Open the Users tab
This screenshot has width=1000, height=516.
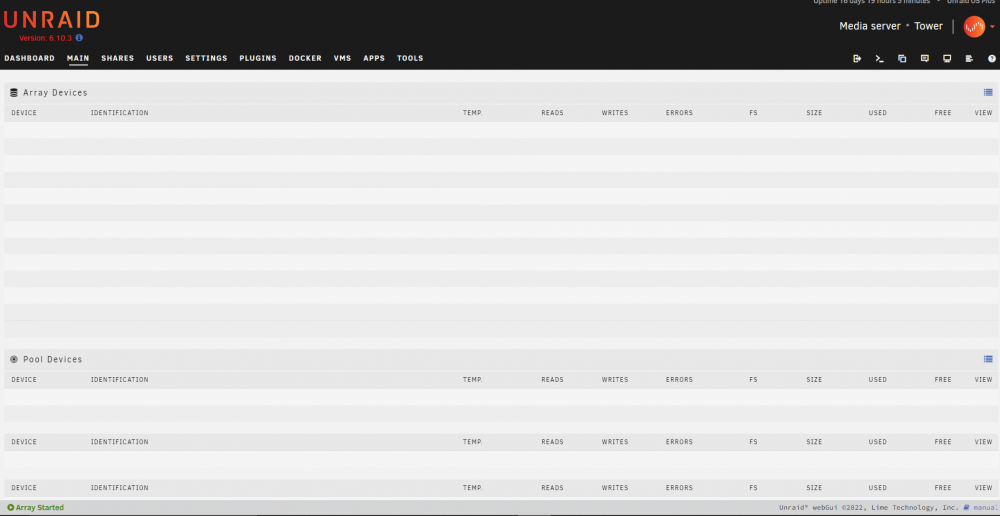[159, 58]
